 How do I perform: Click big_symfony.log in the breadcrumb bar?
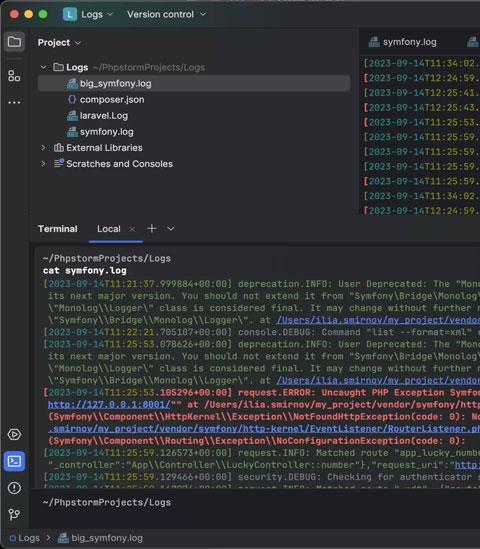(107, 538)
